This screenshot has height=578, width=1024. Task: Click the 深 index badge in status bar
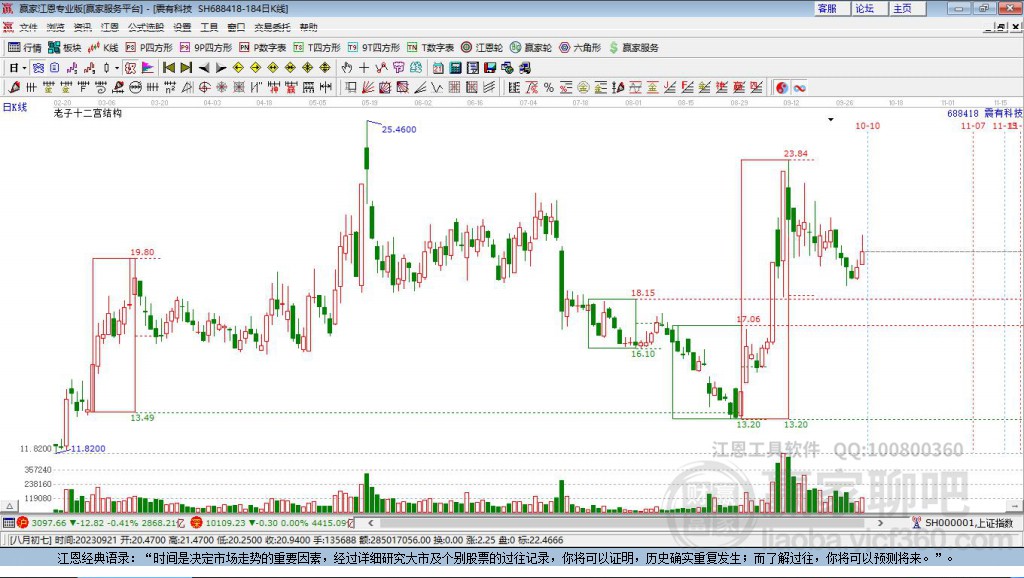pyautogui.click(x=197, y=522)
